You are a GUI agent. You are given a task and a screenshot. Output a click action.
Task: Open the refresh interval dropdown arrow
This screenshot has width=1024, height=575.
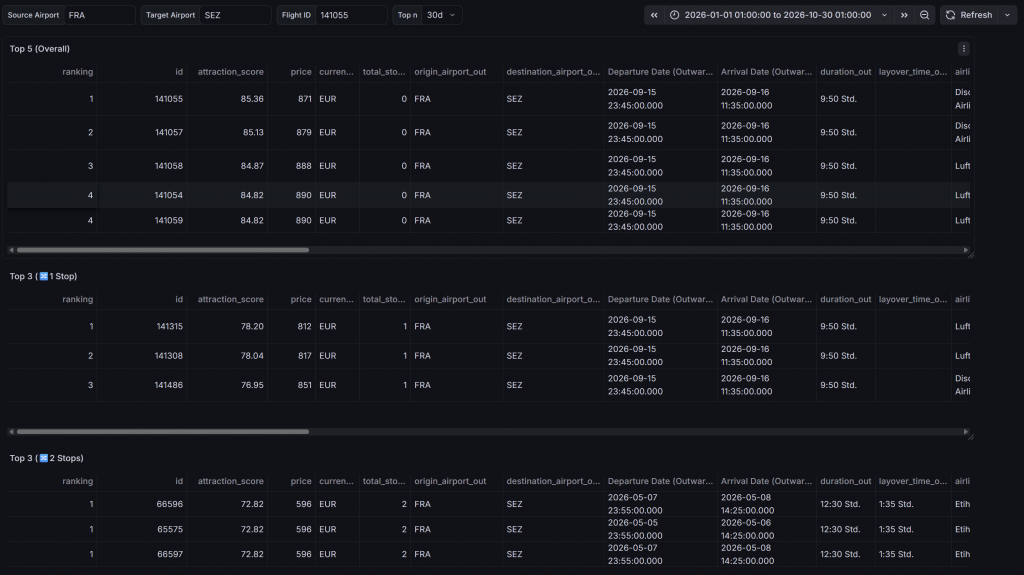(1007, 15)
